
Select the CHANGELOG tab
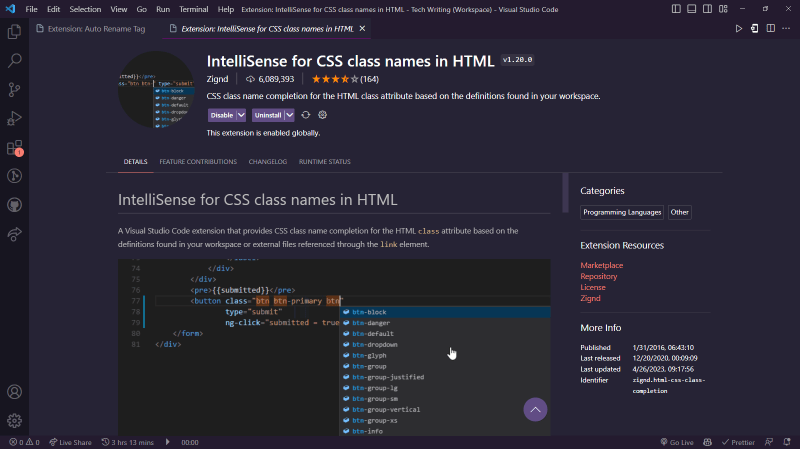(268, 162)
